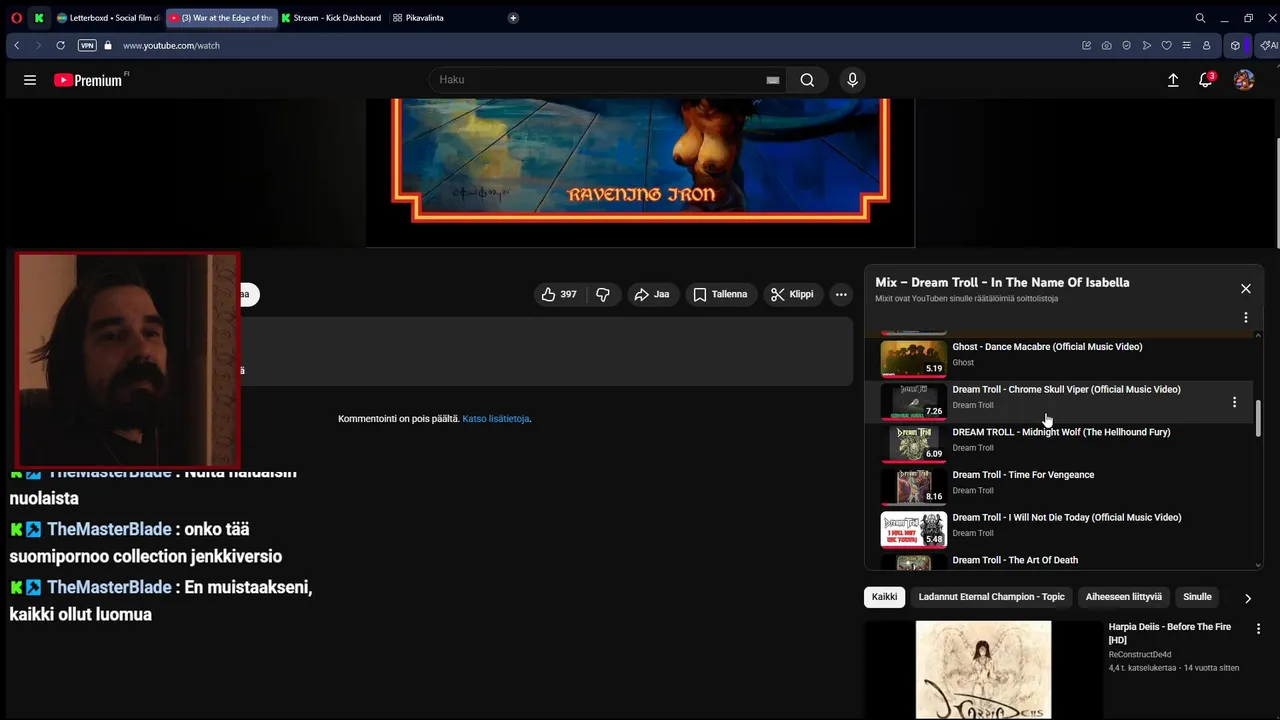Play Dream Troll - Time For Vengeance

pos(1023,475)
